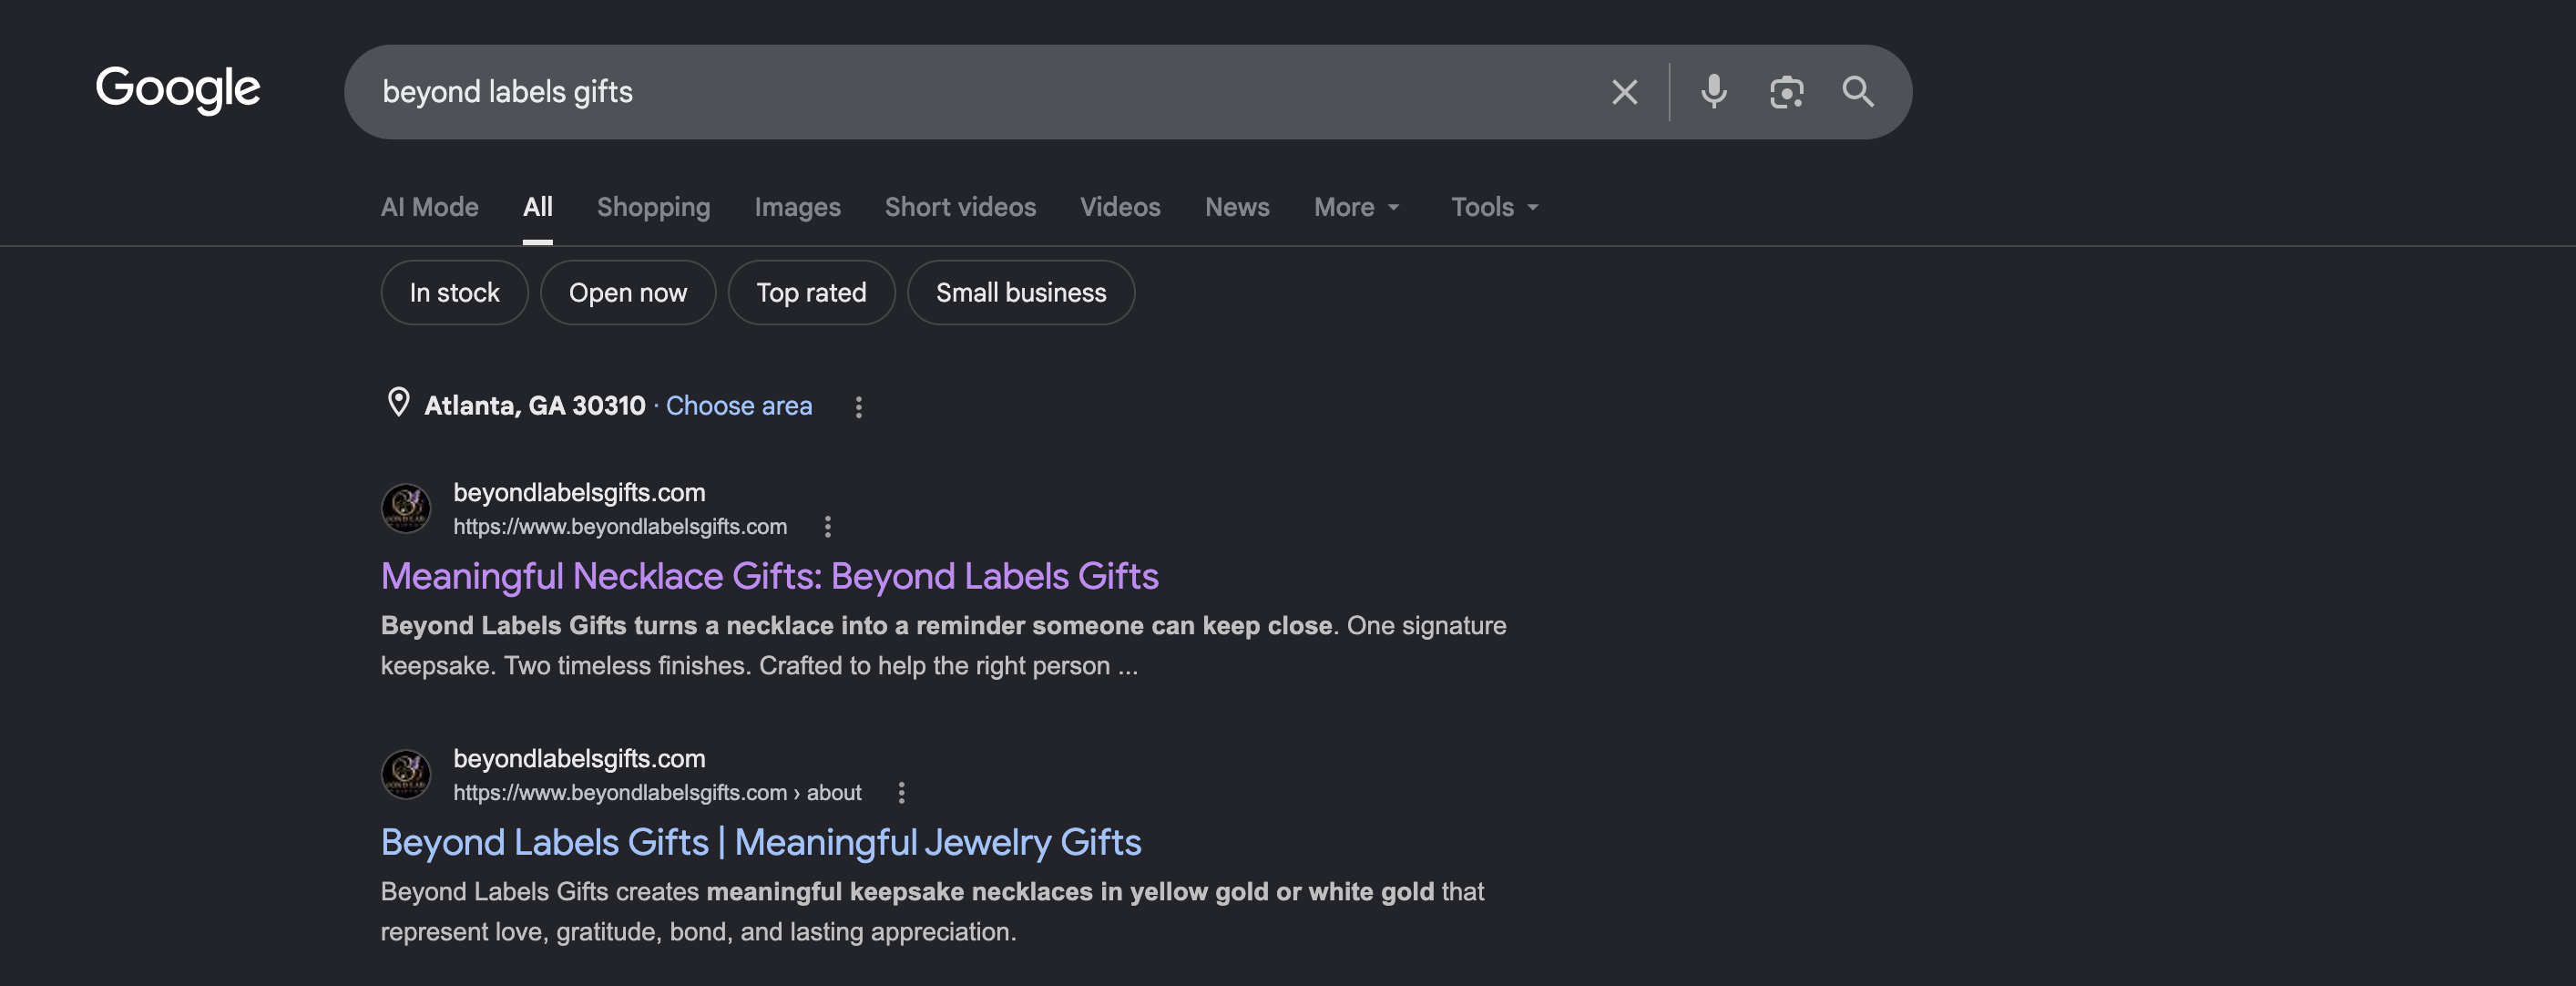
Task: Click the favicon of the about page result
Action: coord(406,775)
